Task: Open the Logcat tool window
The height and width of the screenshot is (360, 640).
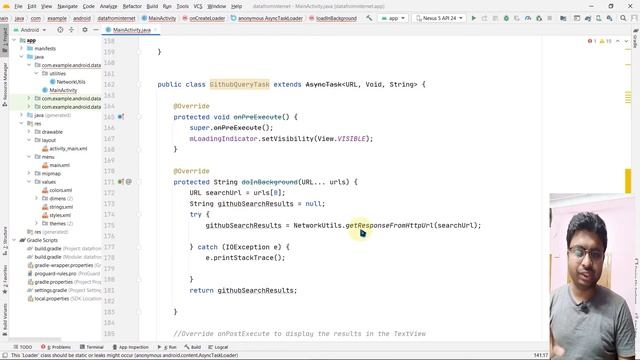Action: 218,347
